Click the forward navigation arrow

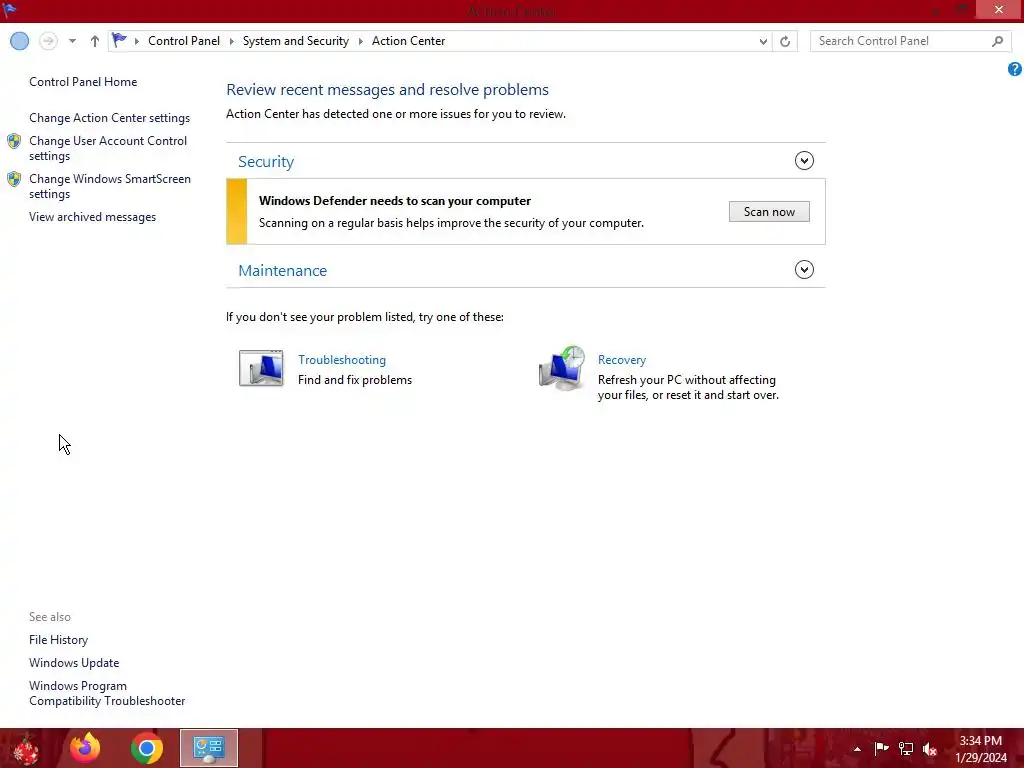pos(48,41)
